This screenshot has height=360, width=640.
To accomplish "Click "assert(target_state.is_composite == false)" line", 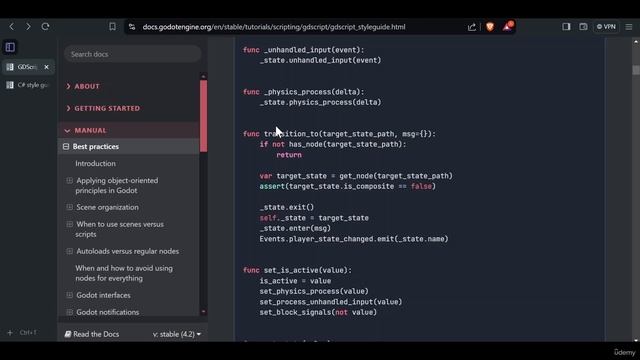I will 347,187.
